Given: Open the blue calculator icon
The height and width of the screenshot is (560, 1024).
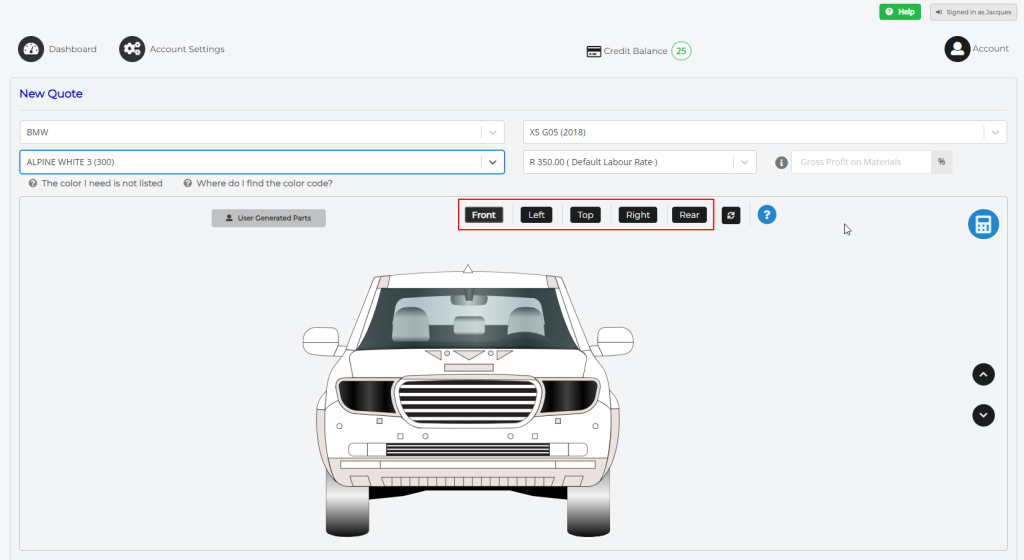Looking at the screenshot, I should pos(983,224).
